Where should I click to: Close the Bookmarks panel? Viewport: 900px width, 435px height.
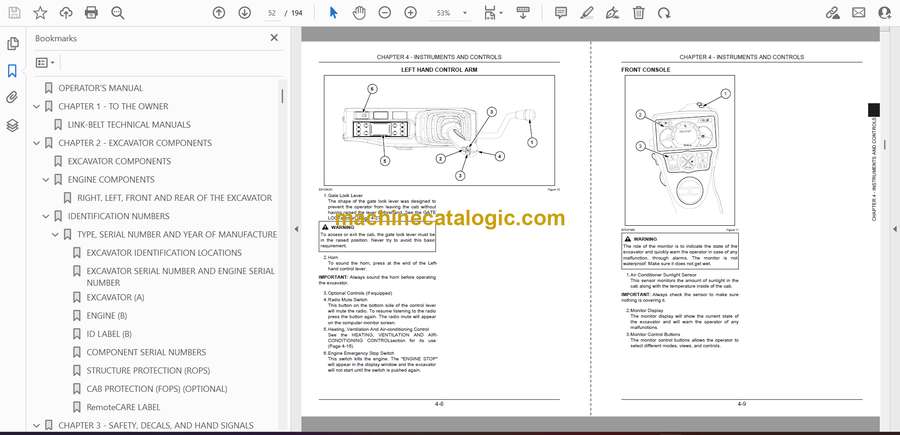point(274,38)
